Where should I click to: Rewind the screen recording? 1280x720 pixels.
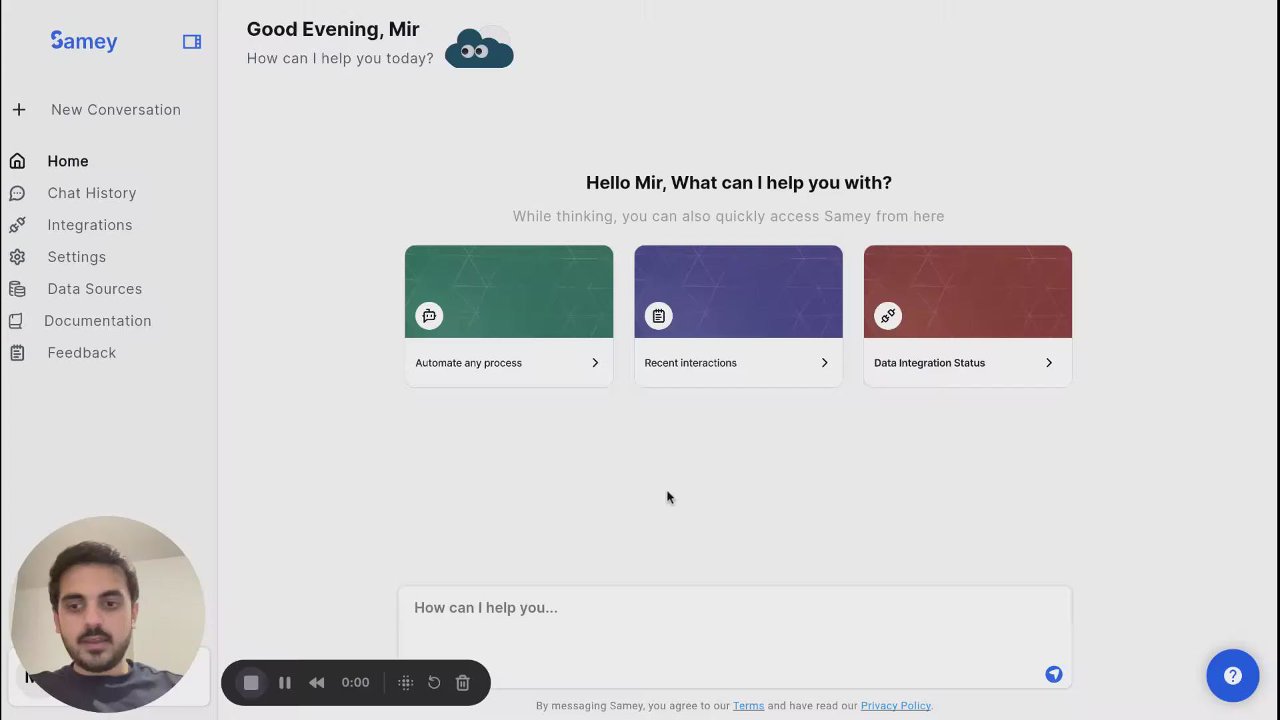click(316, 683)
